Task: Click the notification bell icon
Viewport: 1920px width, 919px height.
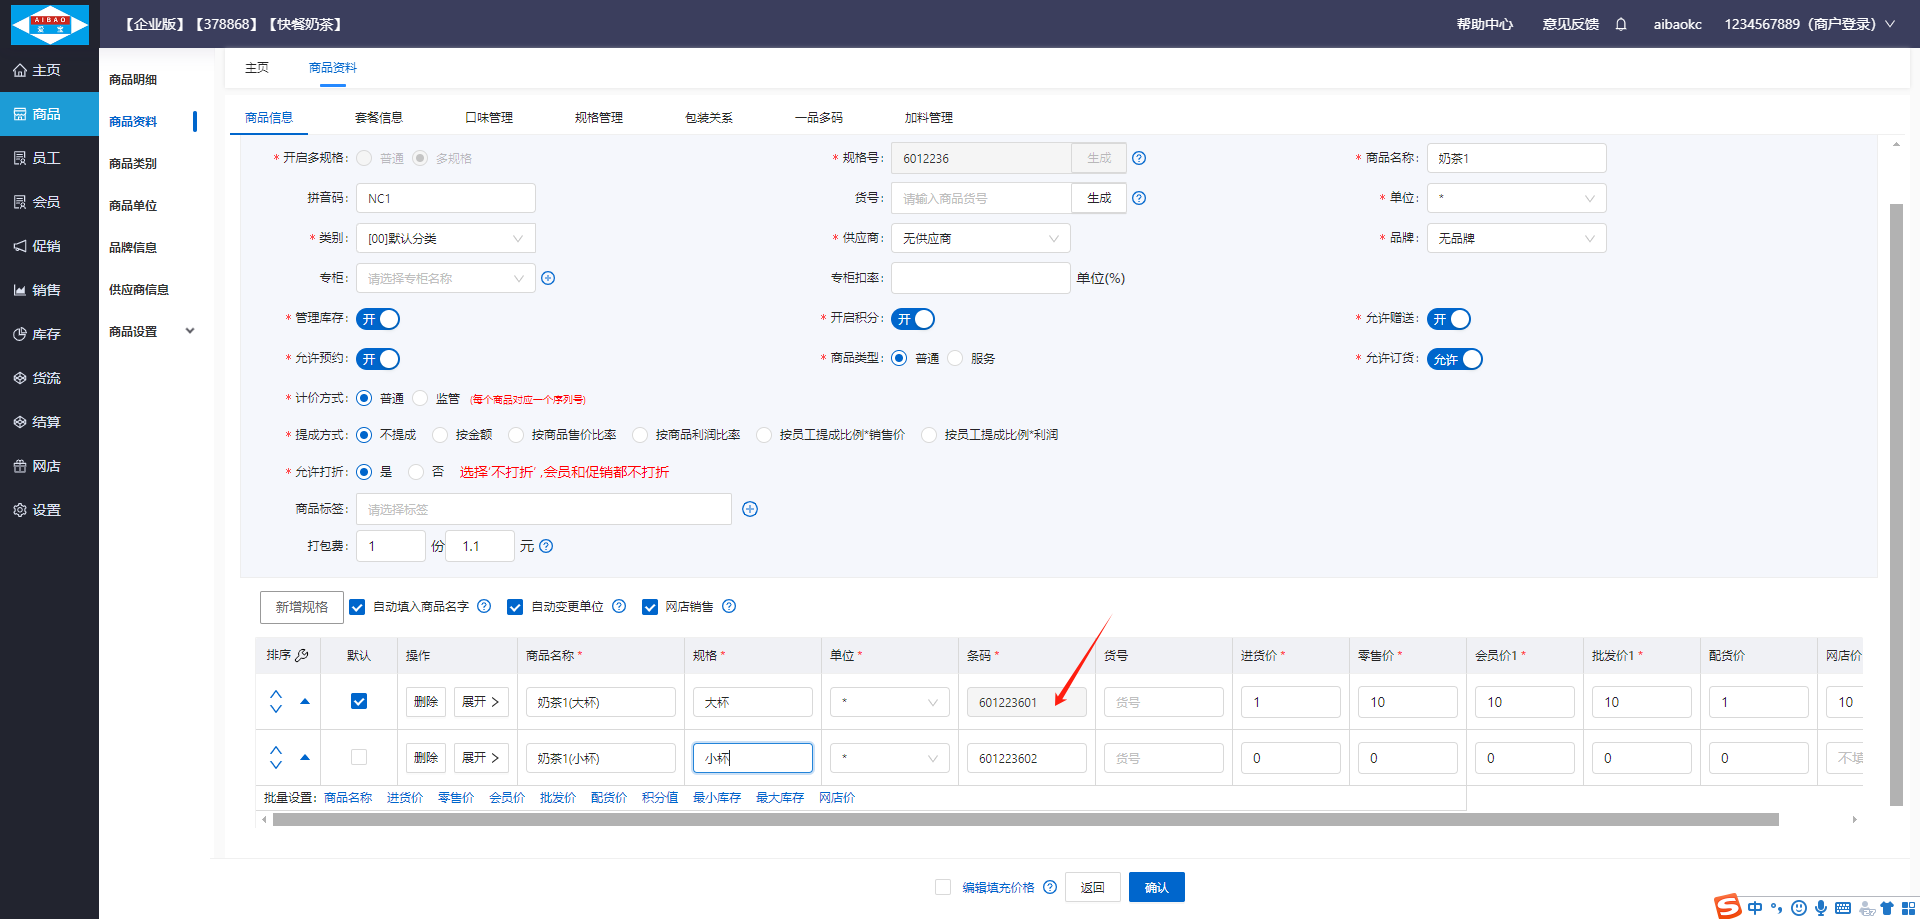Action: point(1621,24)
